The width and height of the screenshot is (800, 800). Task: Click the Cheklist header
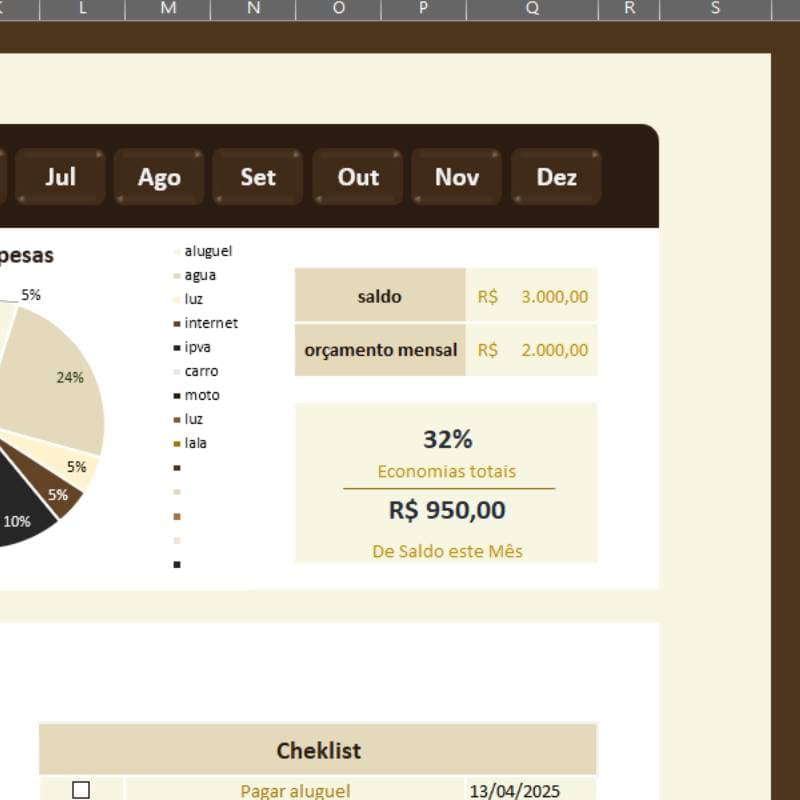(x=318, y=750)
